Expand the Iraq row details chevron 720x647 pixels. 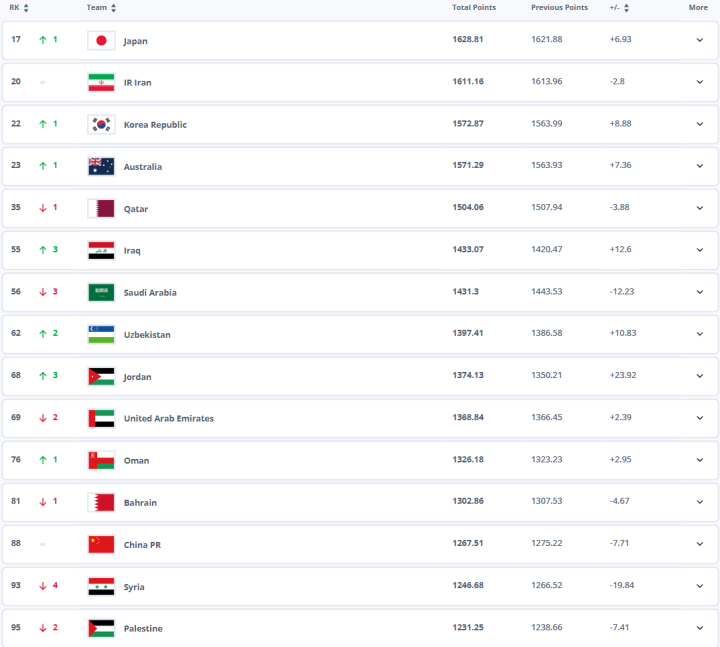tap(700, 251)
